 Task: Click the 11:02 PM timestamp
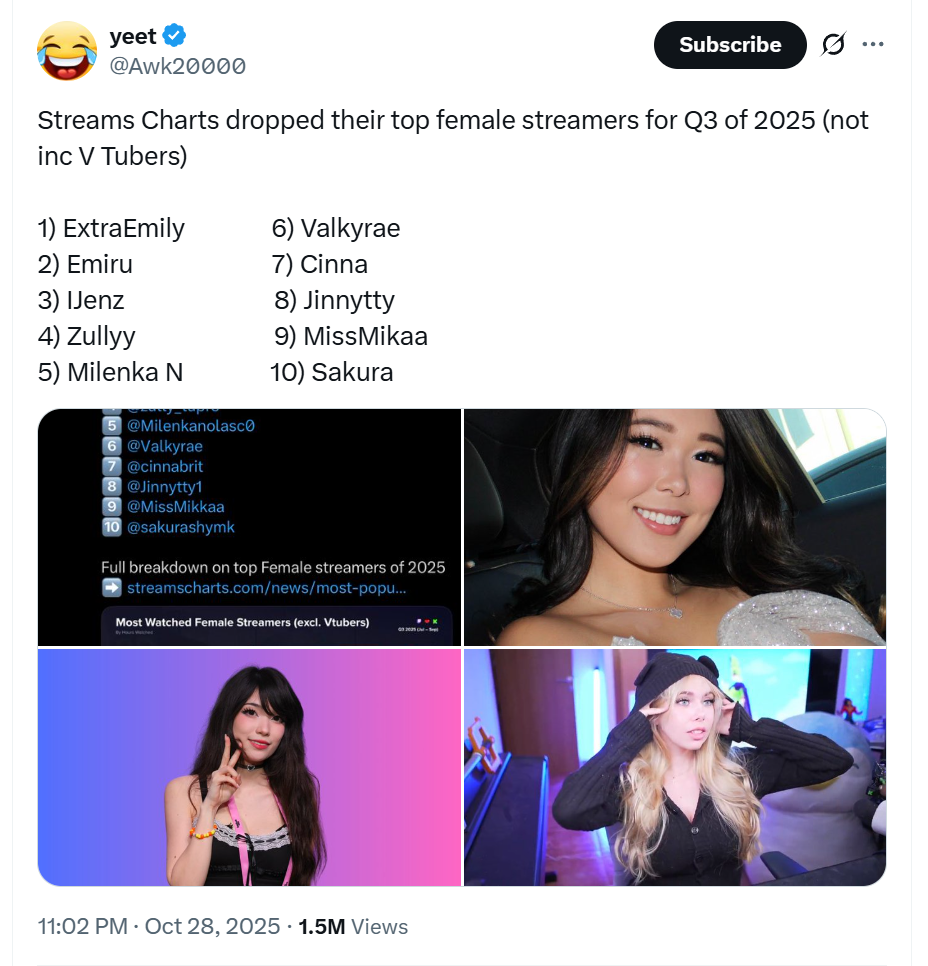point(85,926)
